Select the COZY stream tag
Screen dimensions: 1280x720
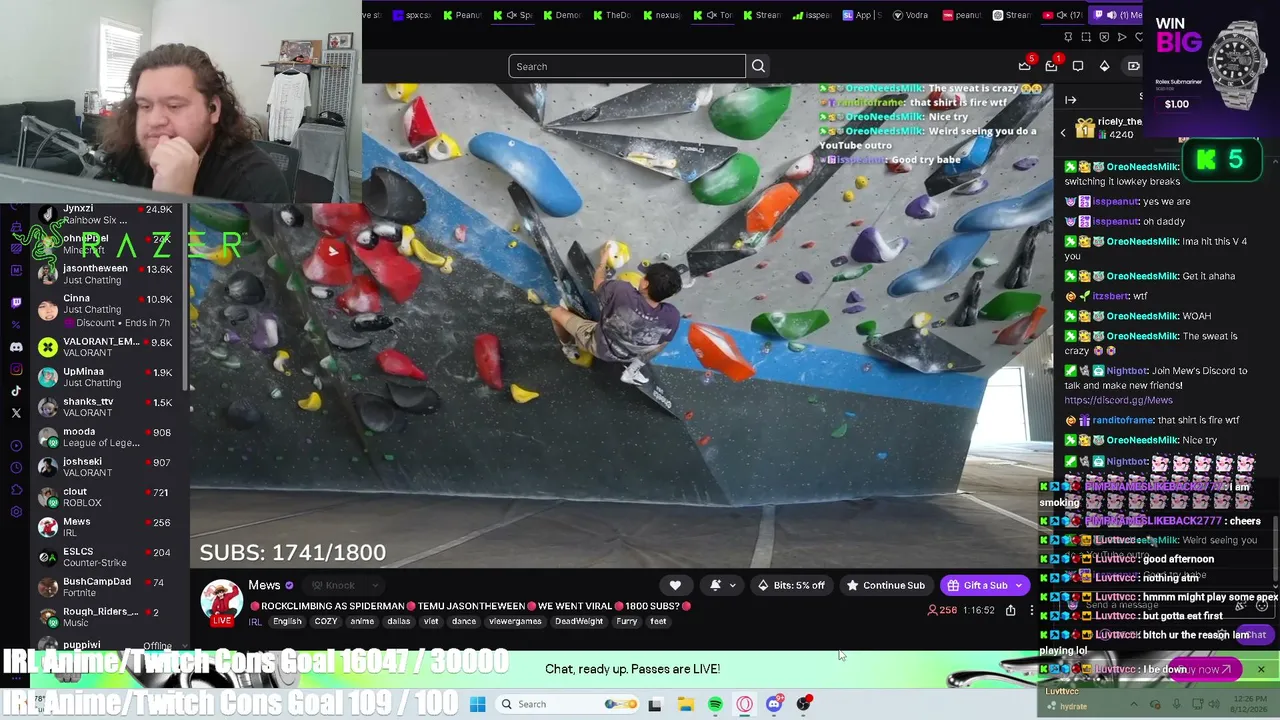coord(326,621)
